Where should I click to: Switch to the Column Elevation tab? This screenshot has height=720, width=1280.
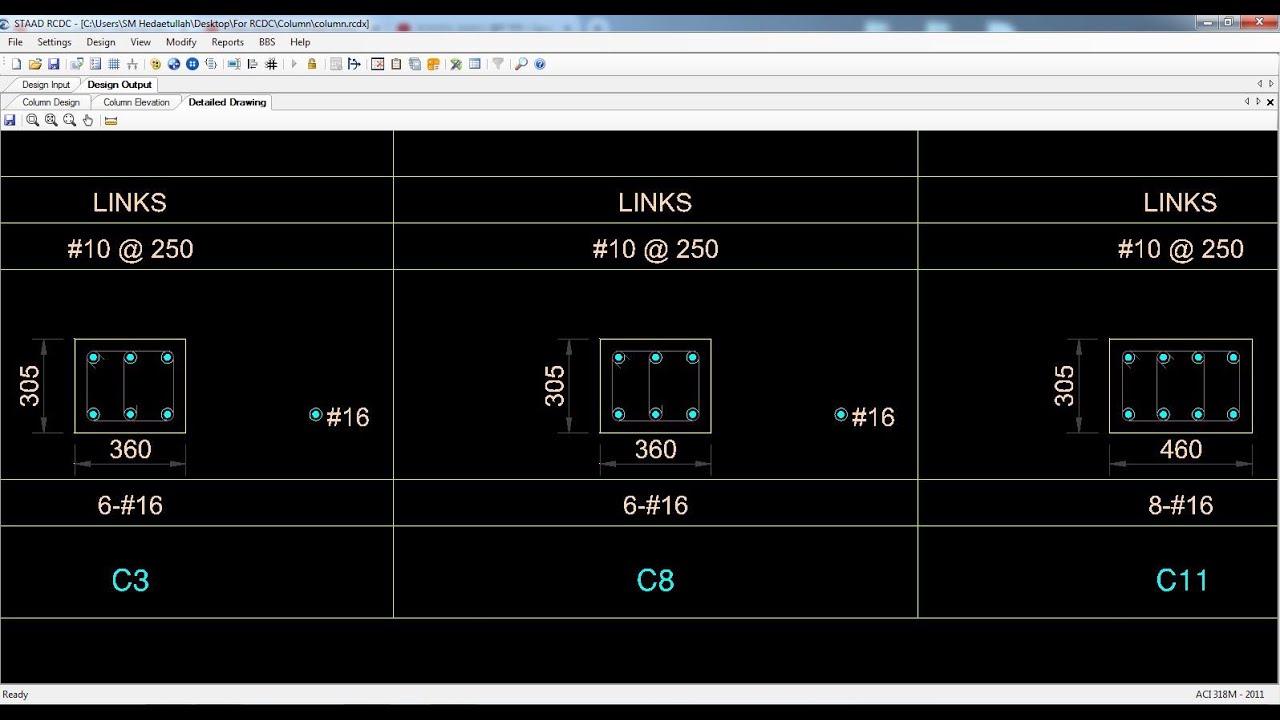tap(136, 102)
